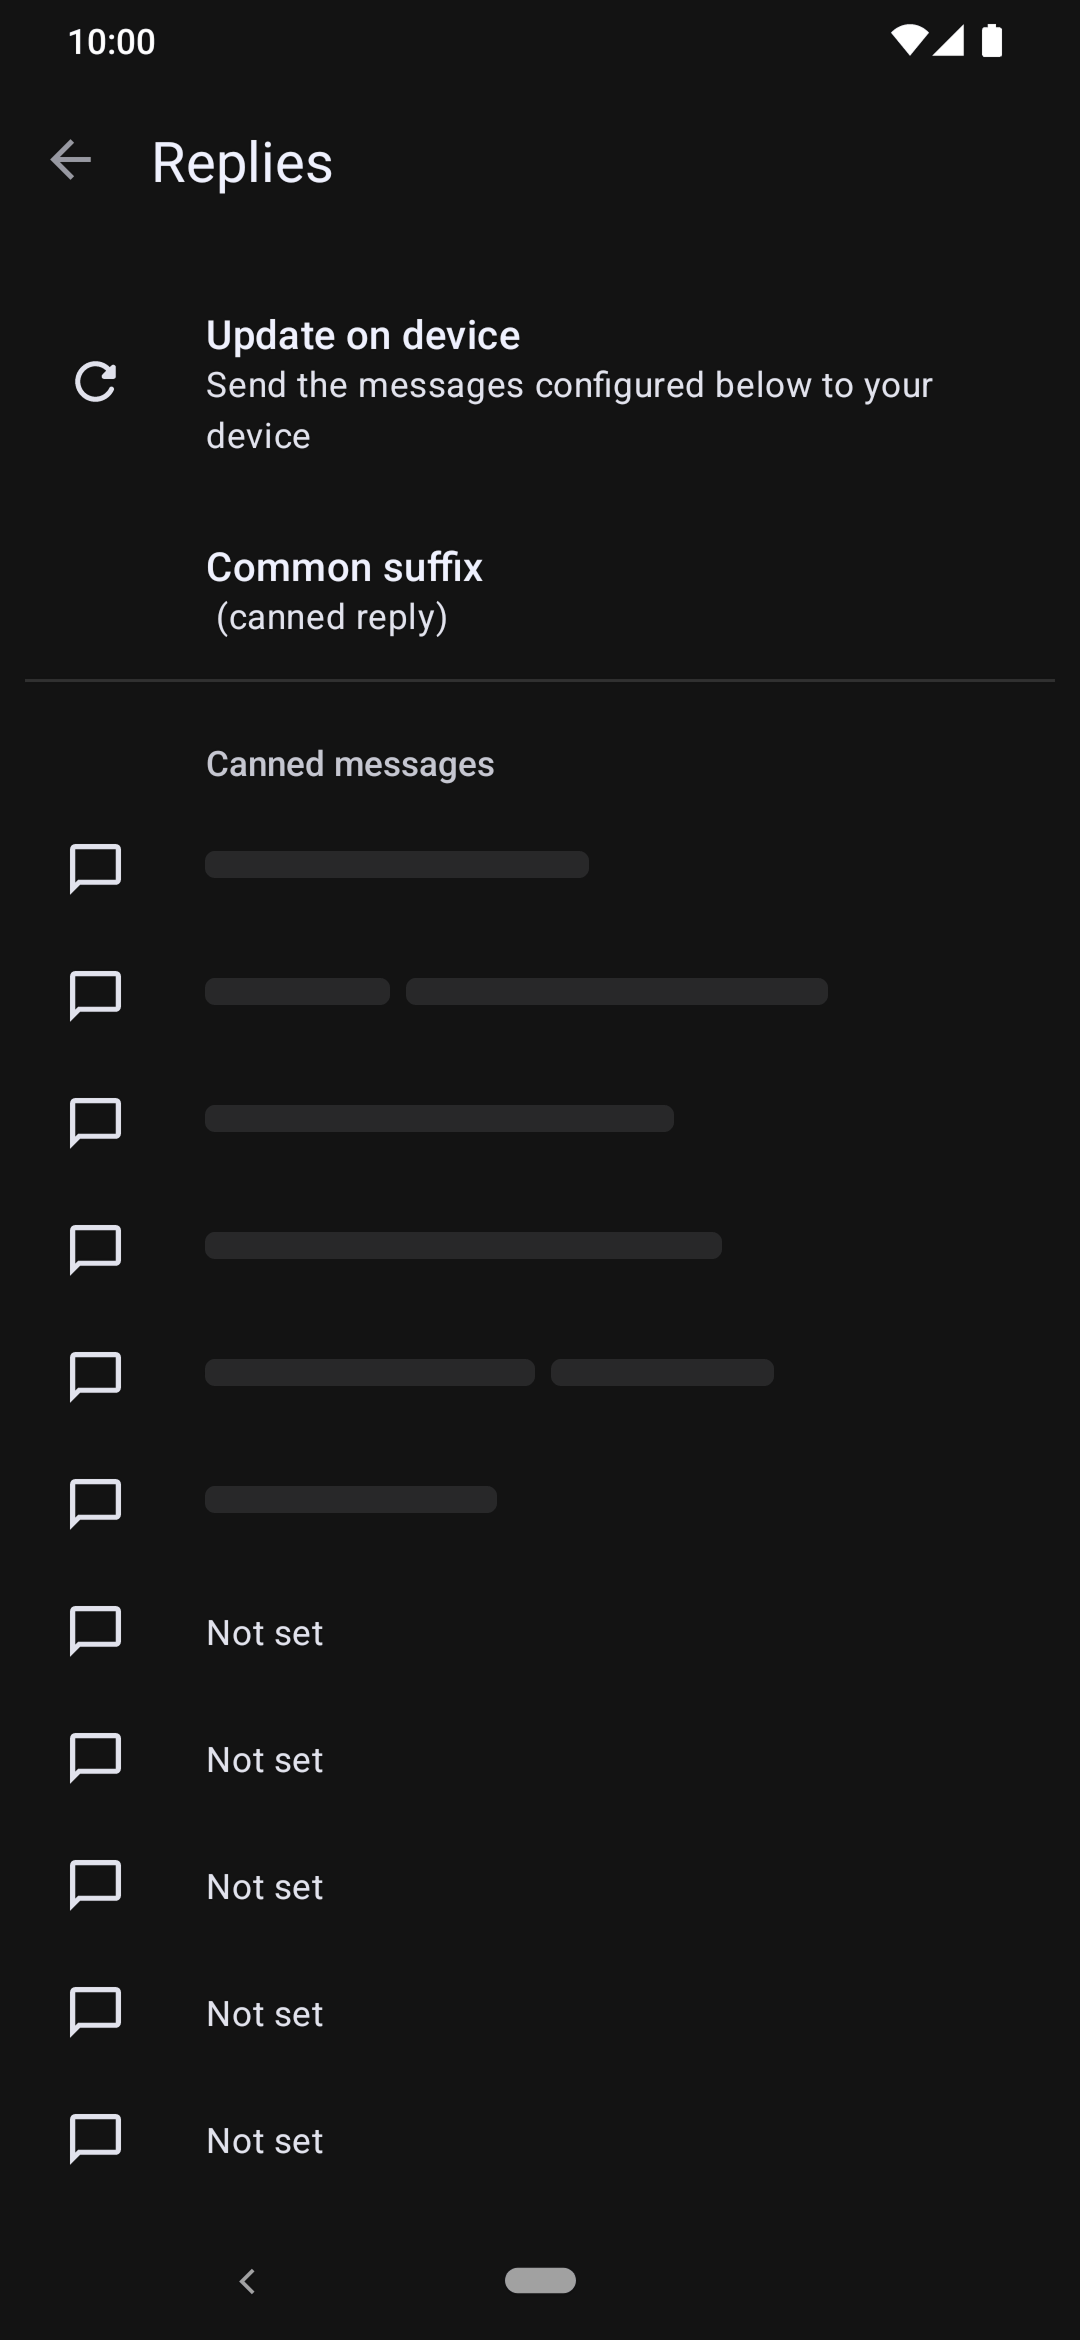Open the sixth canned message entry
The height and width of the screenshot is (2340, 1080).
coord(540,1501)
